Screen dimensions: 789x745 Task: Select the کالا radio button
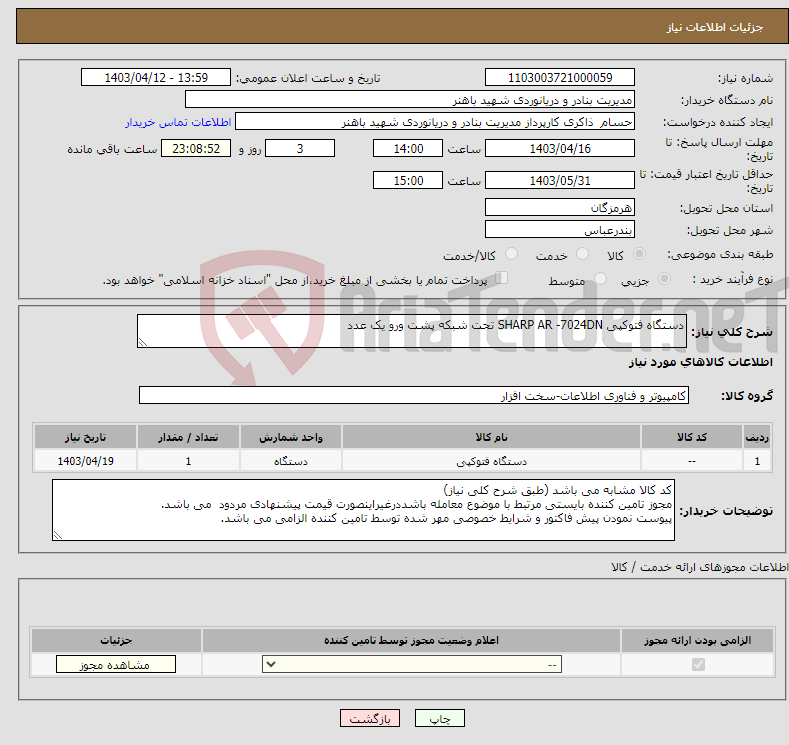coord(639,254)
